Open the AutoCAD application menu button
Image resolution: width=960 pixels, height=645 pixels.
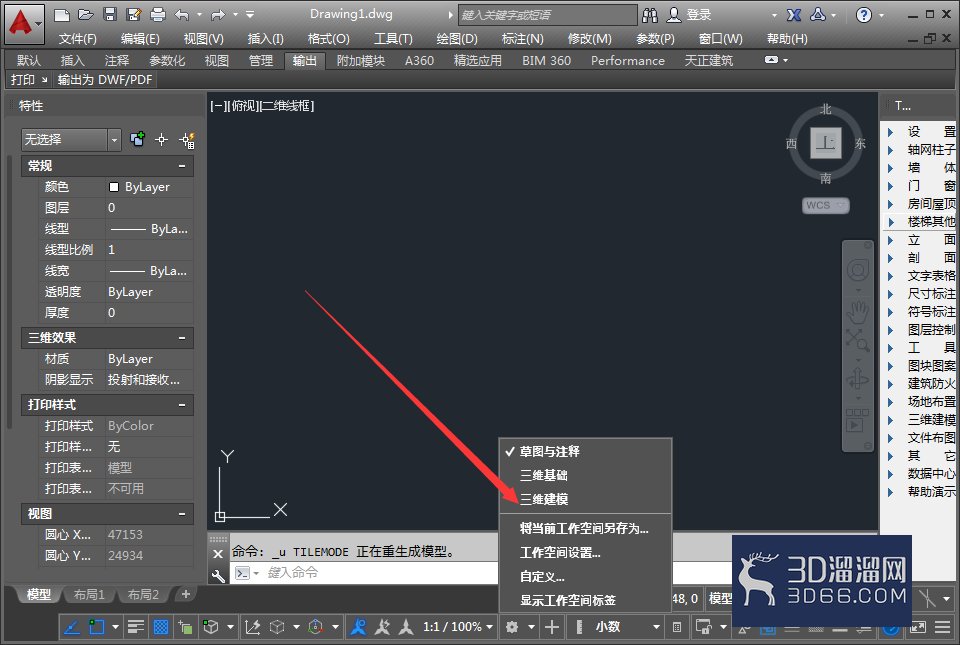(24, 23)
